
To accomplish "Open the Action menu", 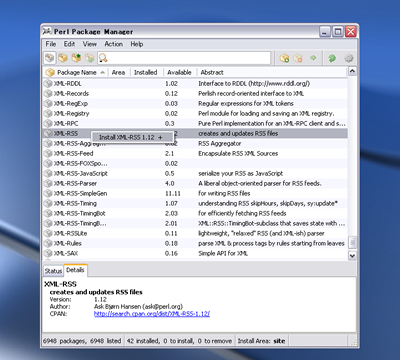I will click(x=114, y=44).
